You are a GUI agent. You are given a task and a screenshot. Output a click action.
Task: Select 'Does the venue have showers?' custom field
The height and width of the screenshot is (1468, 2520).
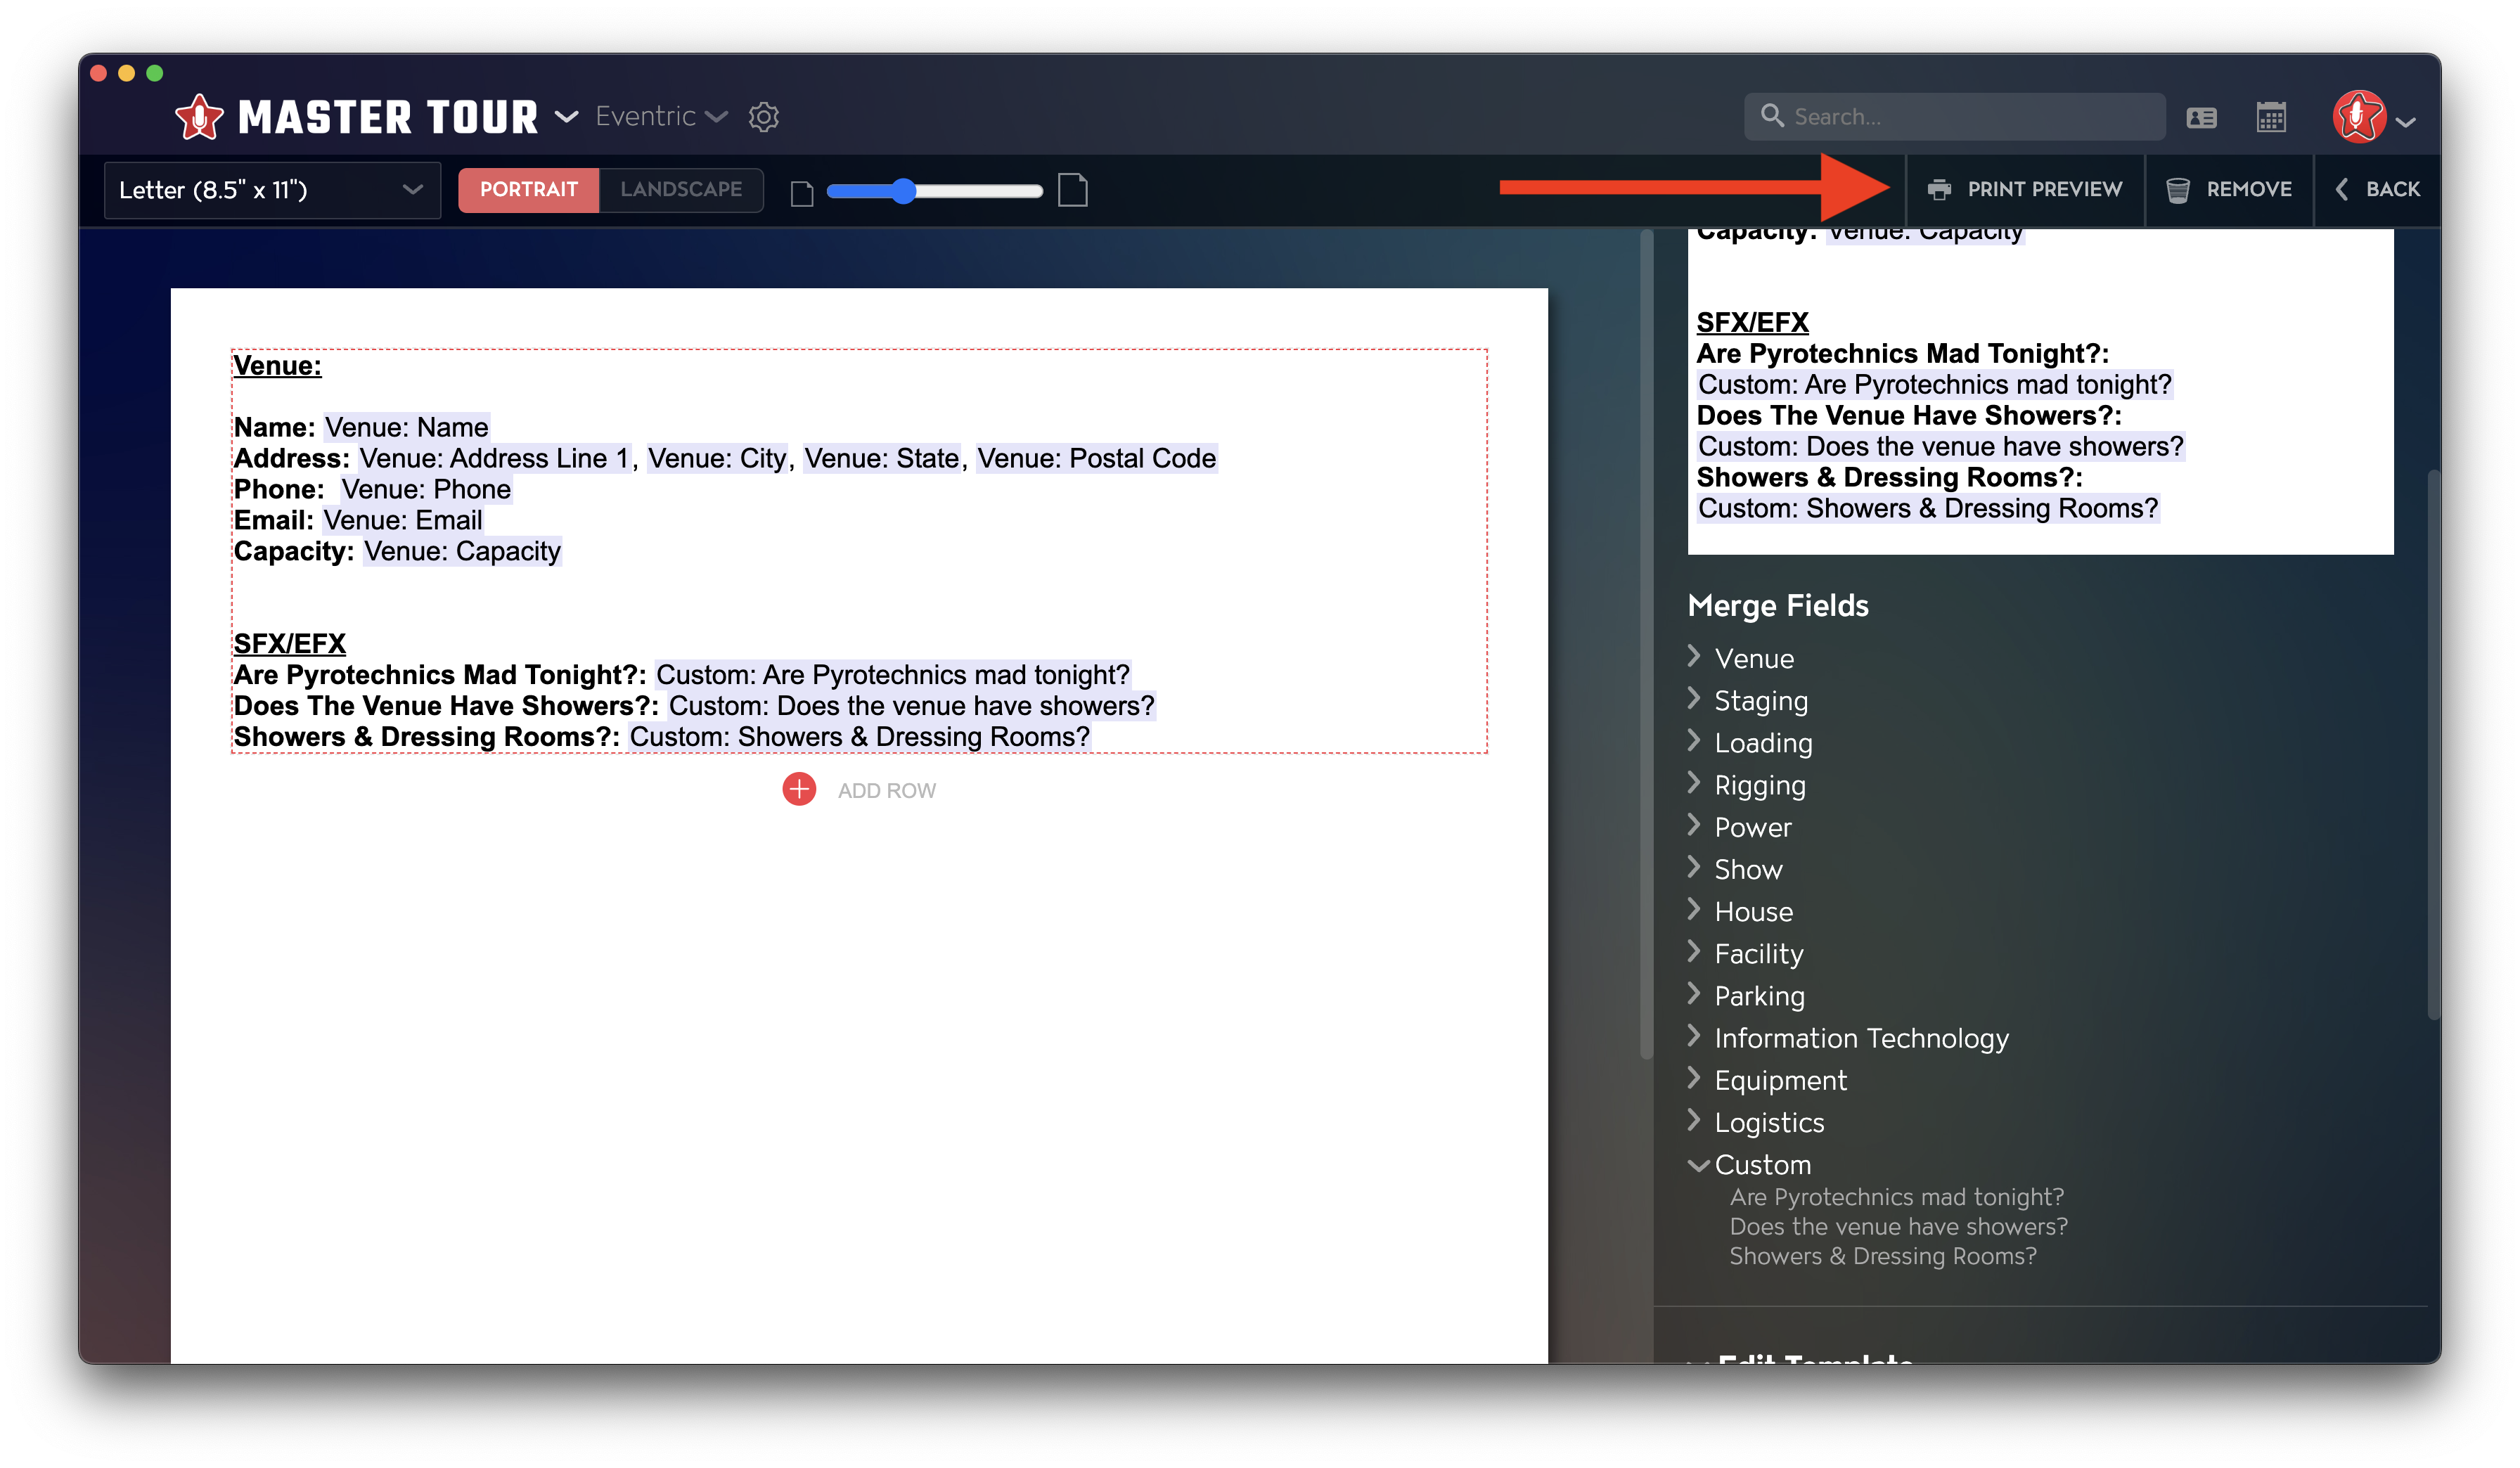1898,1226
